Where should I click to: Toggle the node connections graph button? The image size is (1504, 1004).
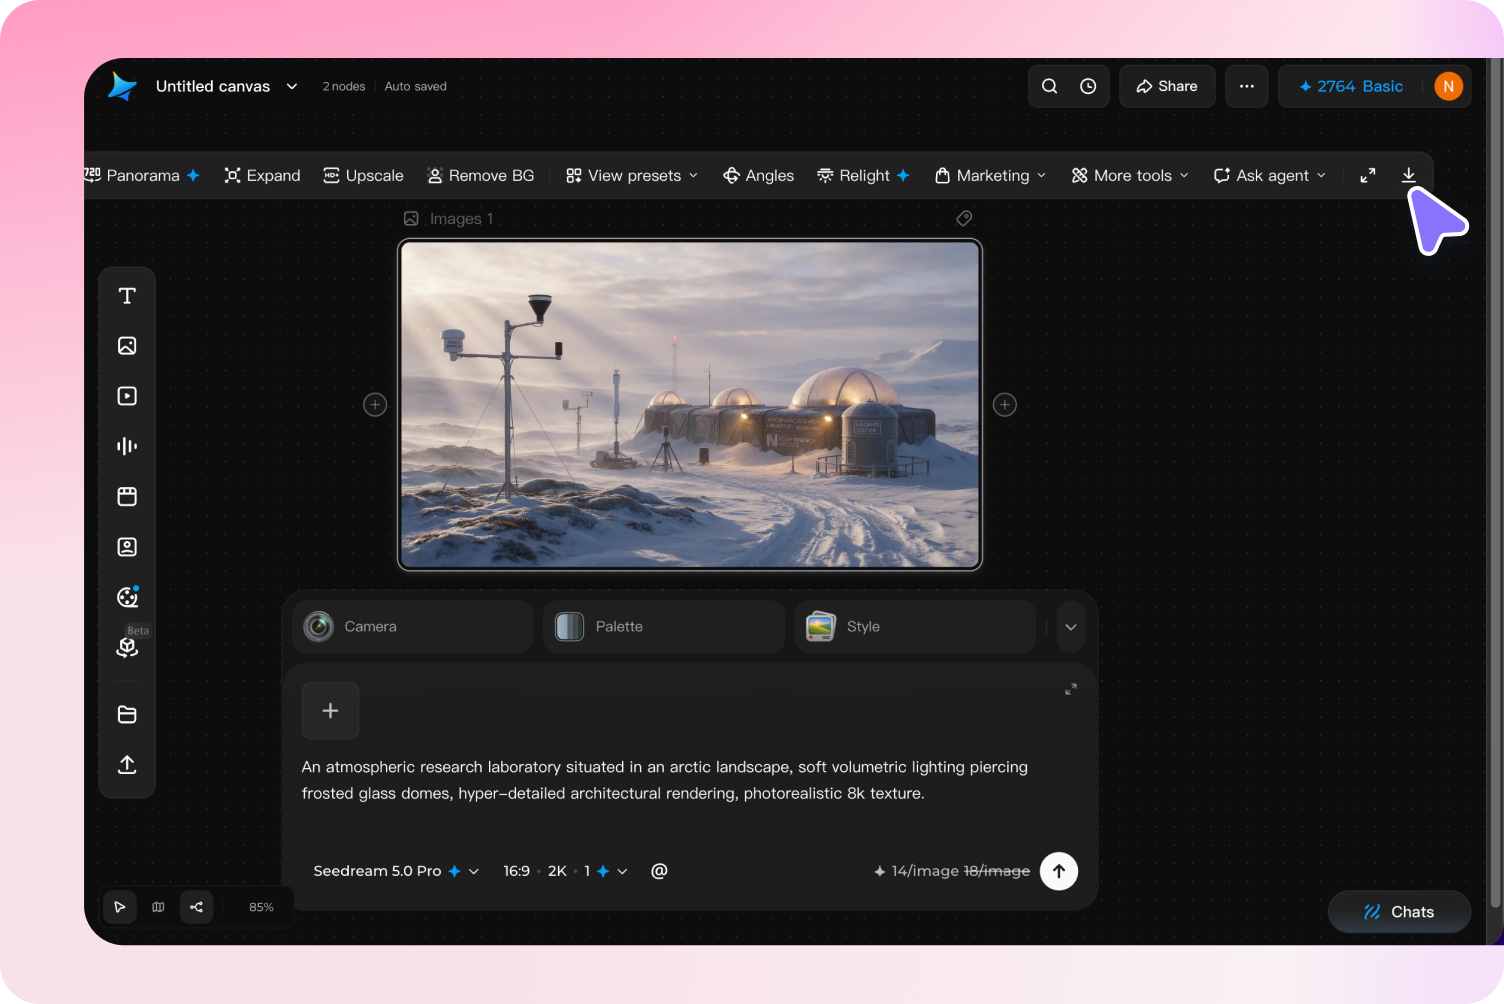coord(196,907)
